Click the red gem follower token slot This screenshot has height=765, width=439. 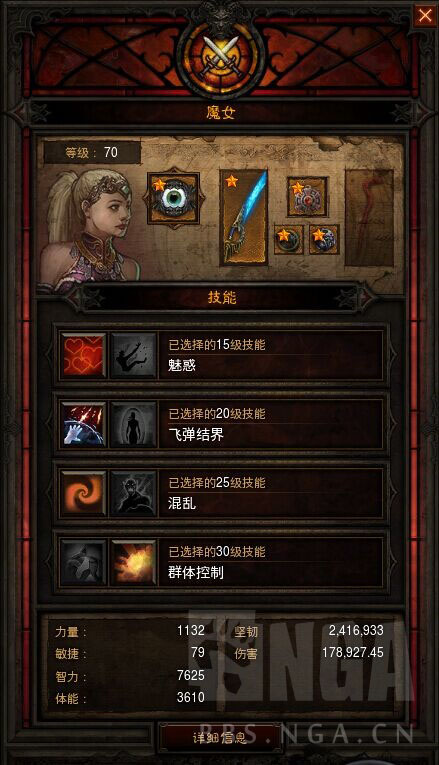307,197
